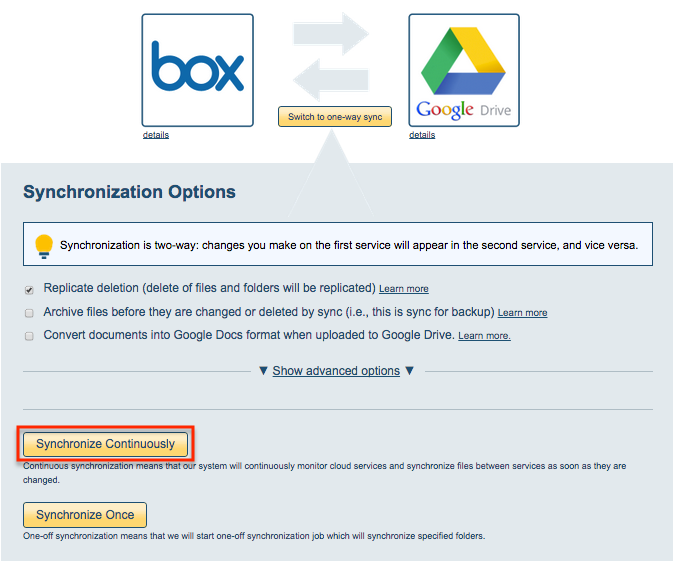Click the right-pointing sync direction arrow
The image size is (673, 561).
tap(332, 34)
